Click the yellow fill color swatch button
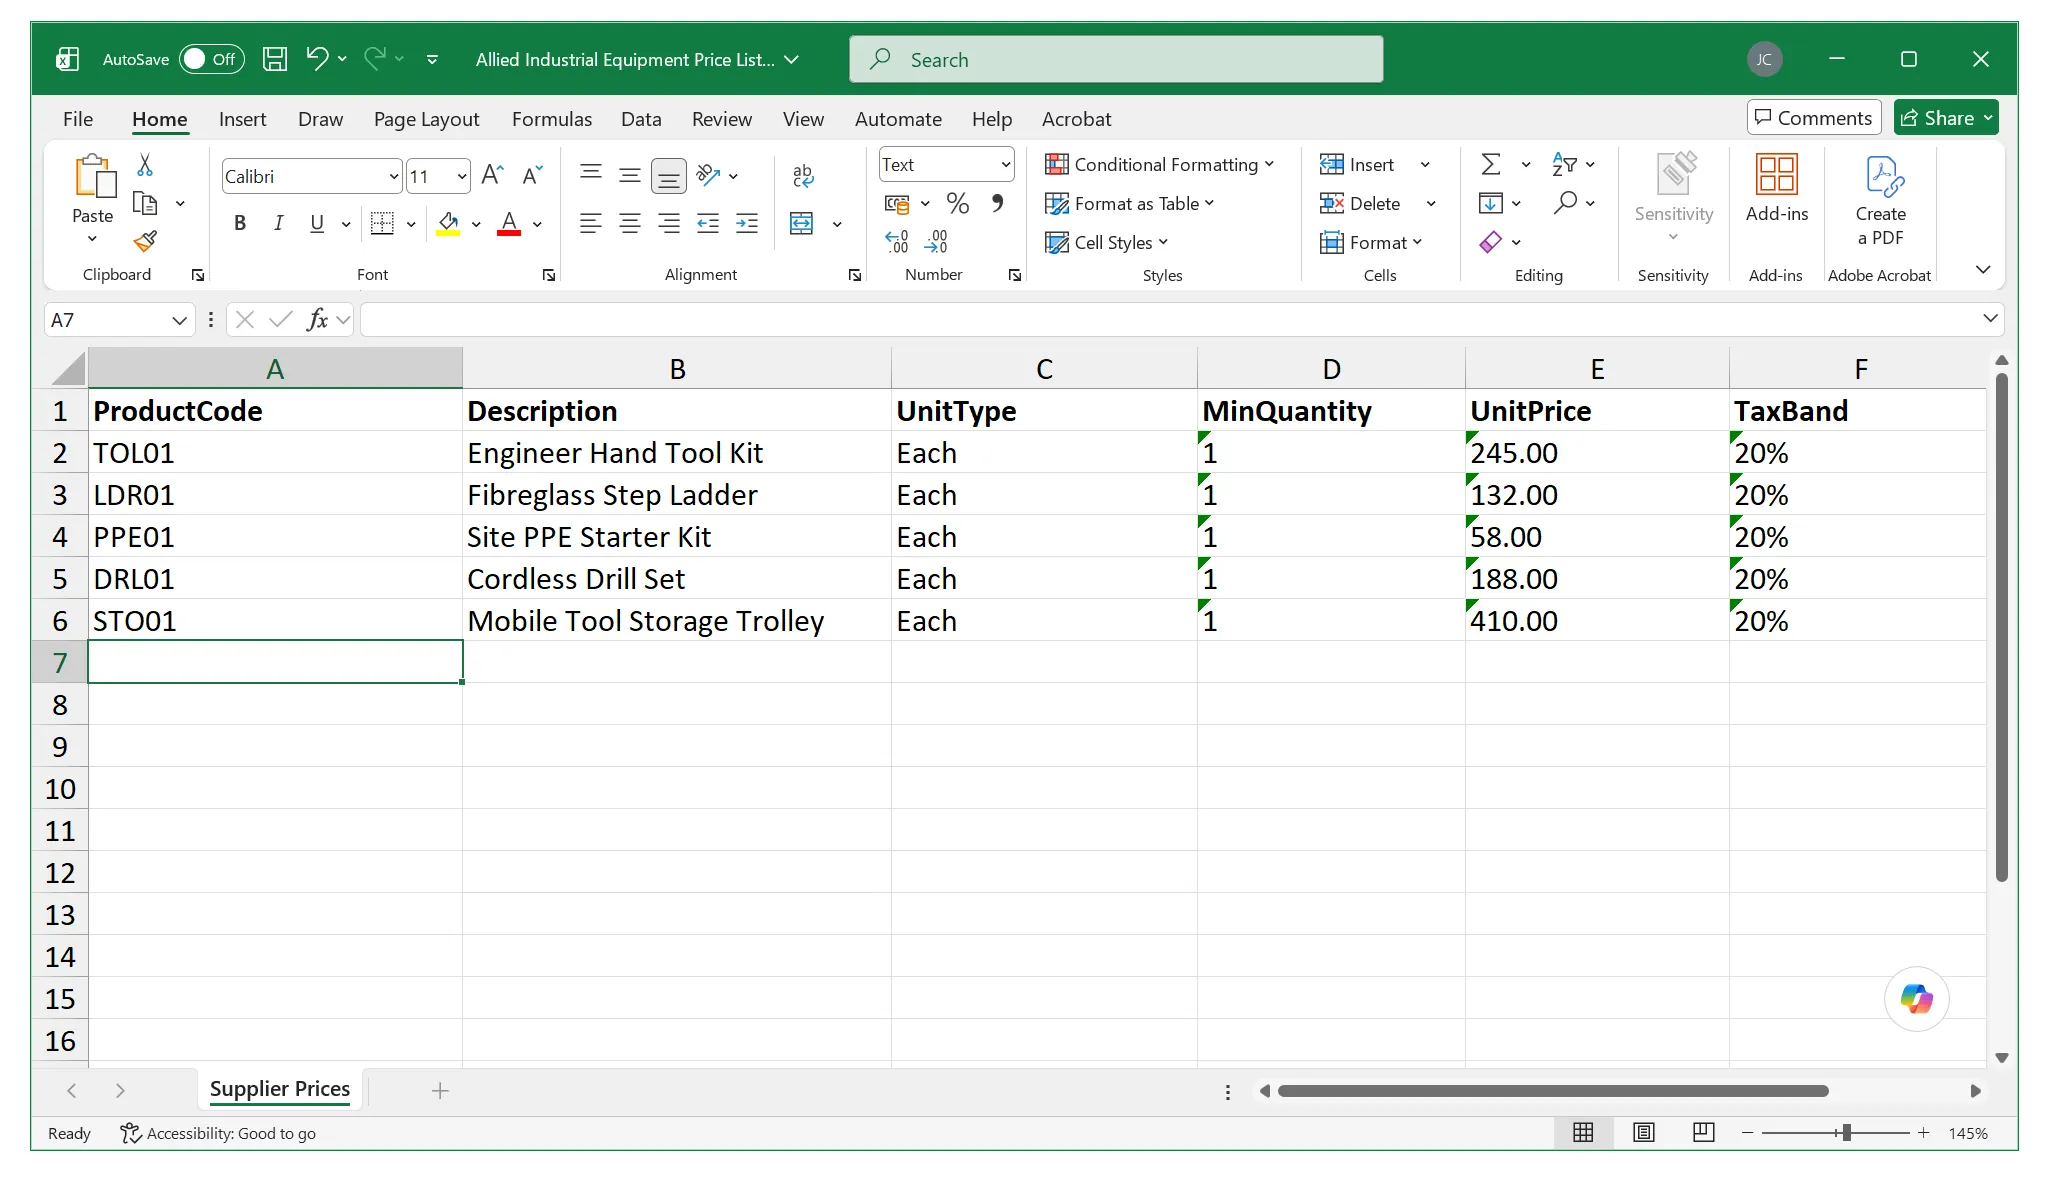Viewport: 2052px width, 1189px height. [448, 223]
